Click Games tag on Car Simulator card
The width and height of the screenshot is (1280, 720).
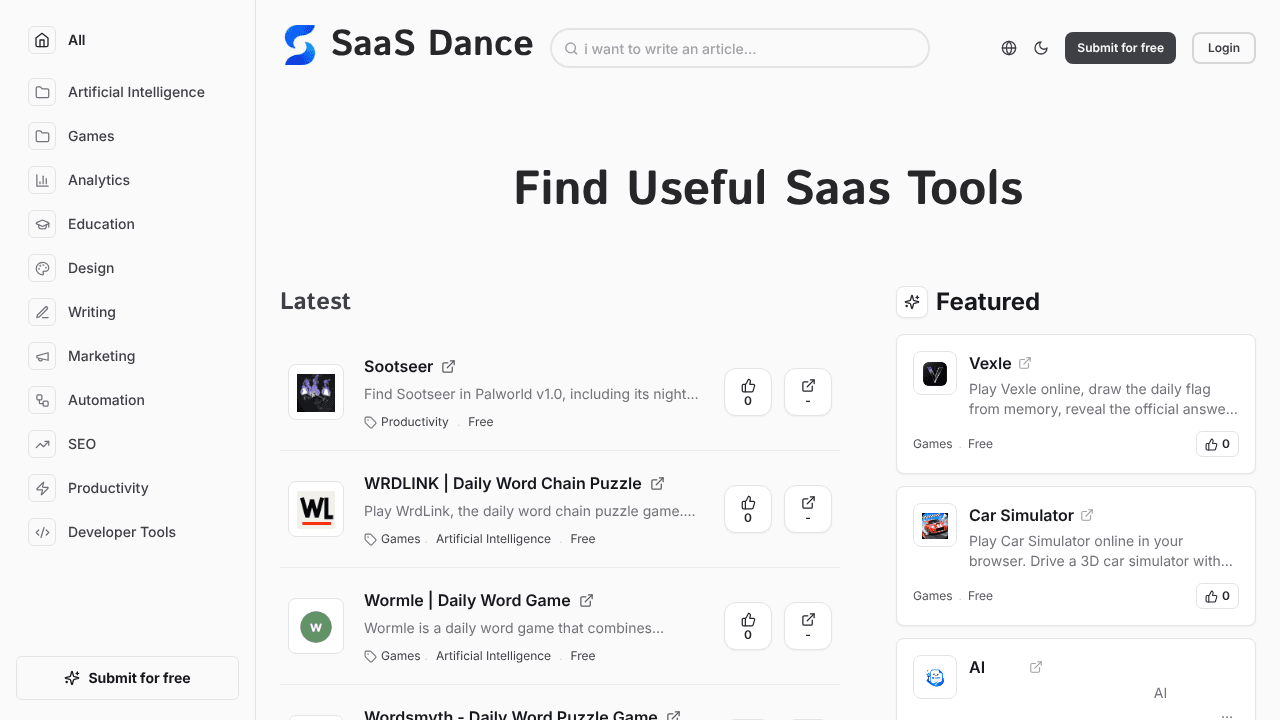[x=932, y=596]
